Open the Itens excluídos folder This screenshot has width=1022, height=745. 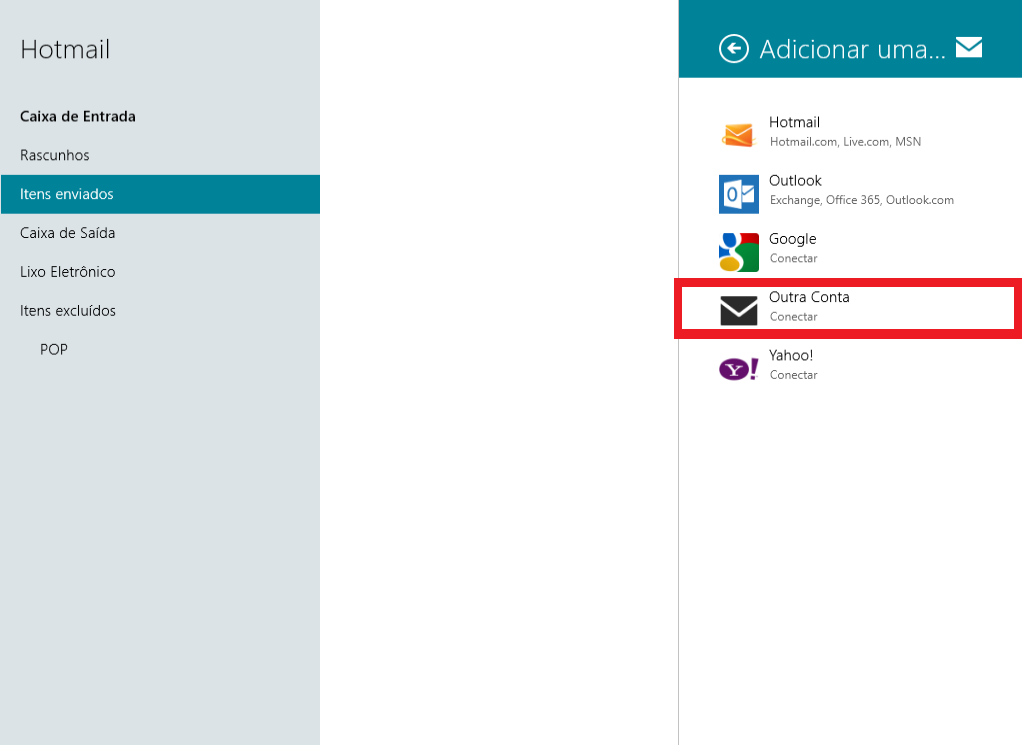[x=68, y=311]
